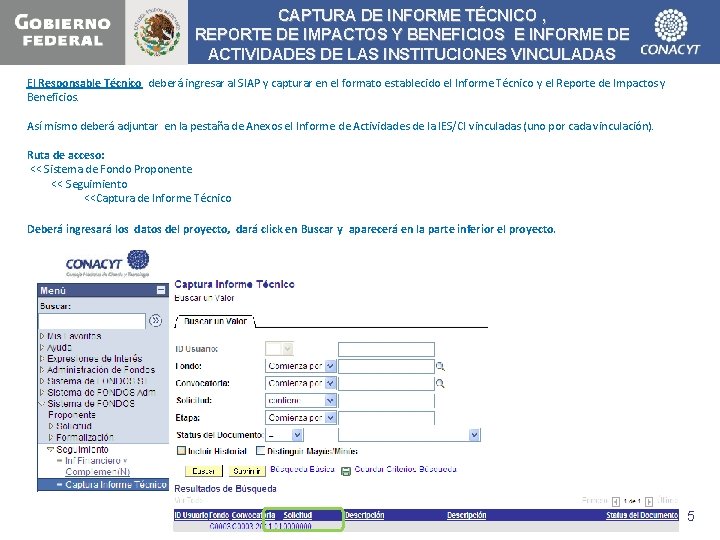The width and height of the screenshot is (720, 540).
Task: Sort by first Descripción column header
Action: click(x=365, y=515)
